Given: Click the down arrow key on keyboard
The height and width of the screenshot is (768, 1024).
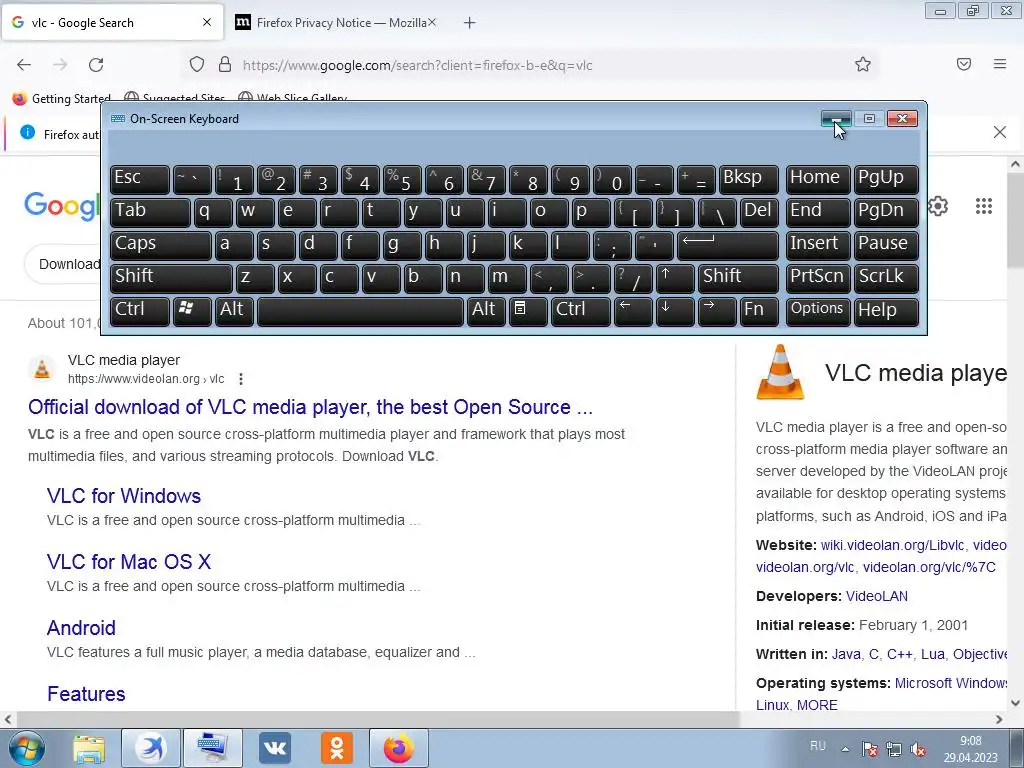Looking at the screenshot, I should [675, 310].
